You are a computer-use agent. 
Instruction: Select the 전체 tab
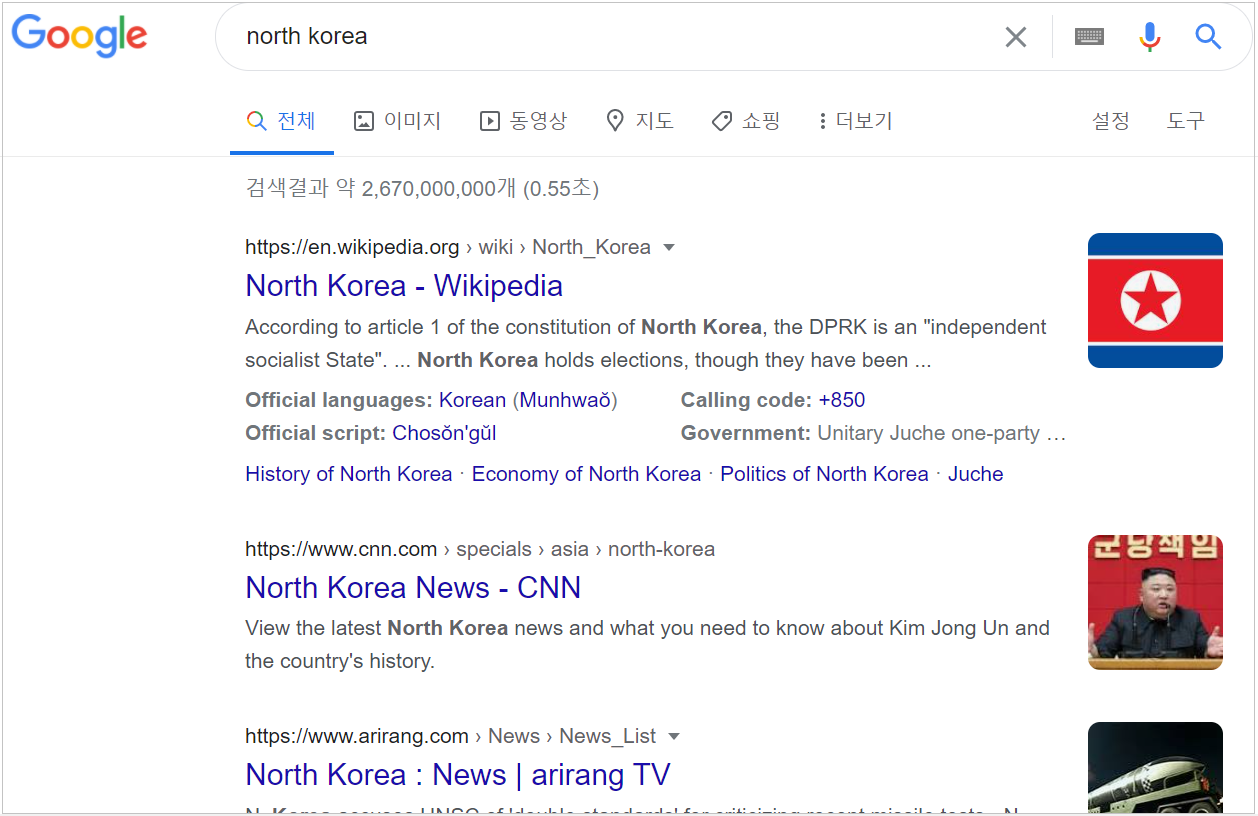pyautogui.click(x=281, y=121)
